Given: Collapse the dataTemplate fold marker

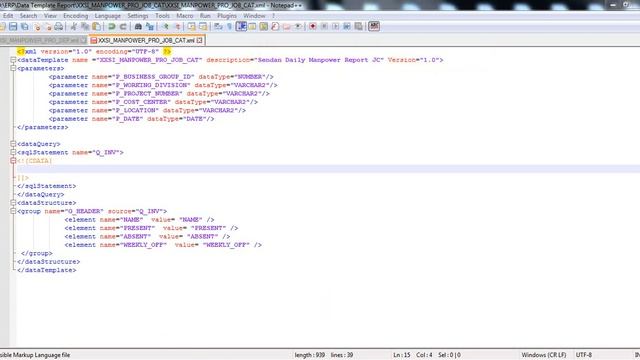Looking at the screenshot, I should point(13,60).
